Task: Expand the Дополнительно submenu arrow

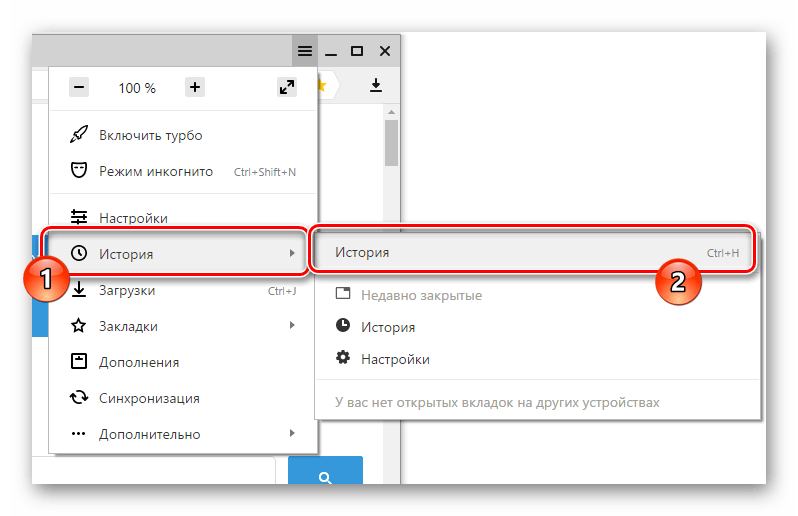Action: 292,433
